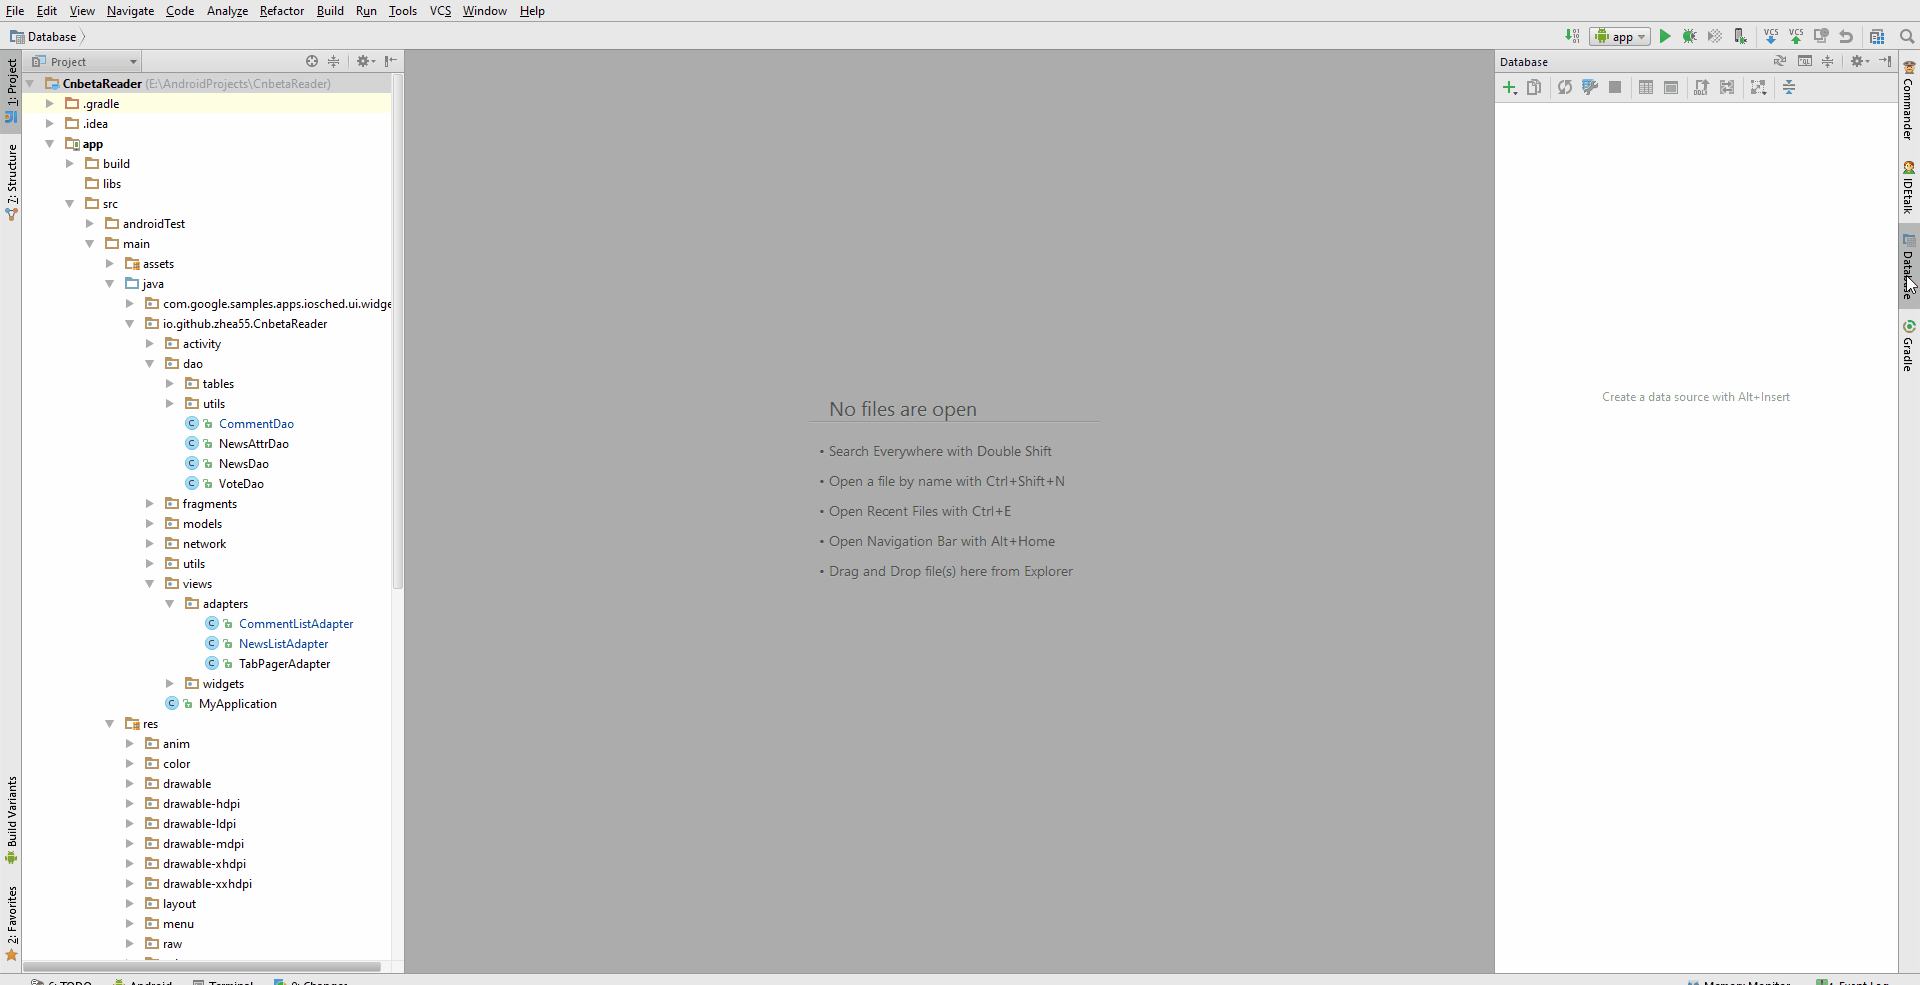This screenshot has height=985, width=1920.
Task: Click the scroll from source target icon
Action: click(312, 61)
